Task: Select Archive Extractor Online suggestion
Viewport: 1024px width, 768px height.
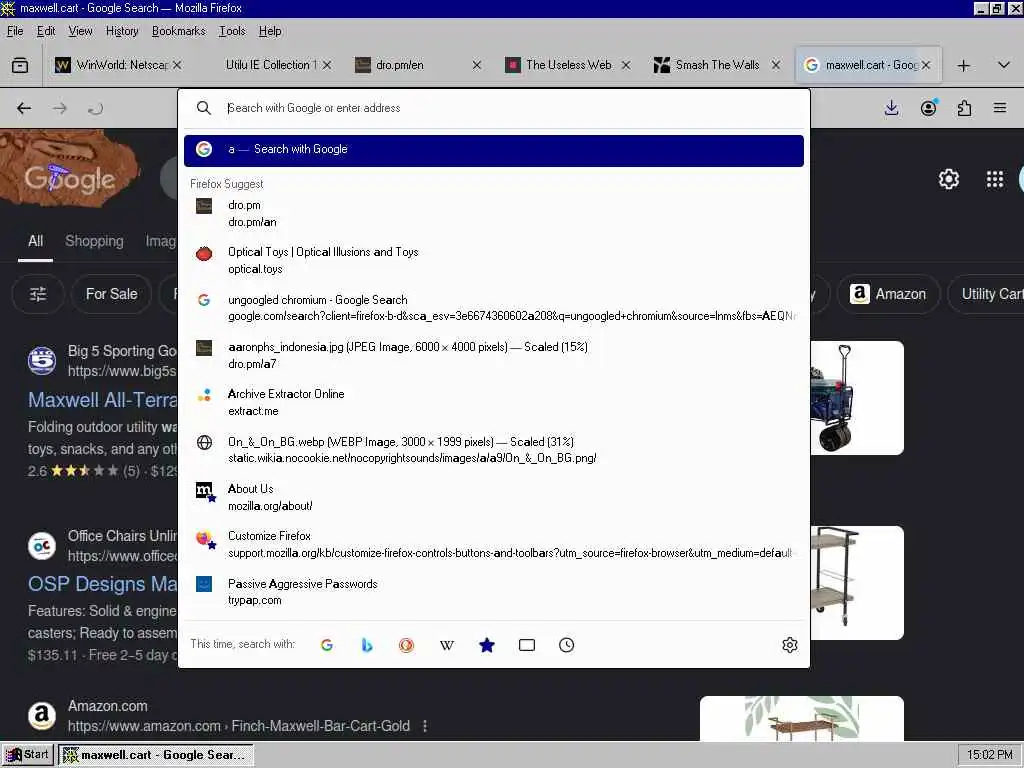Action: pyautogui.click(x=494, y=402)
